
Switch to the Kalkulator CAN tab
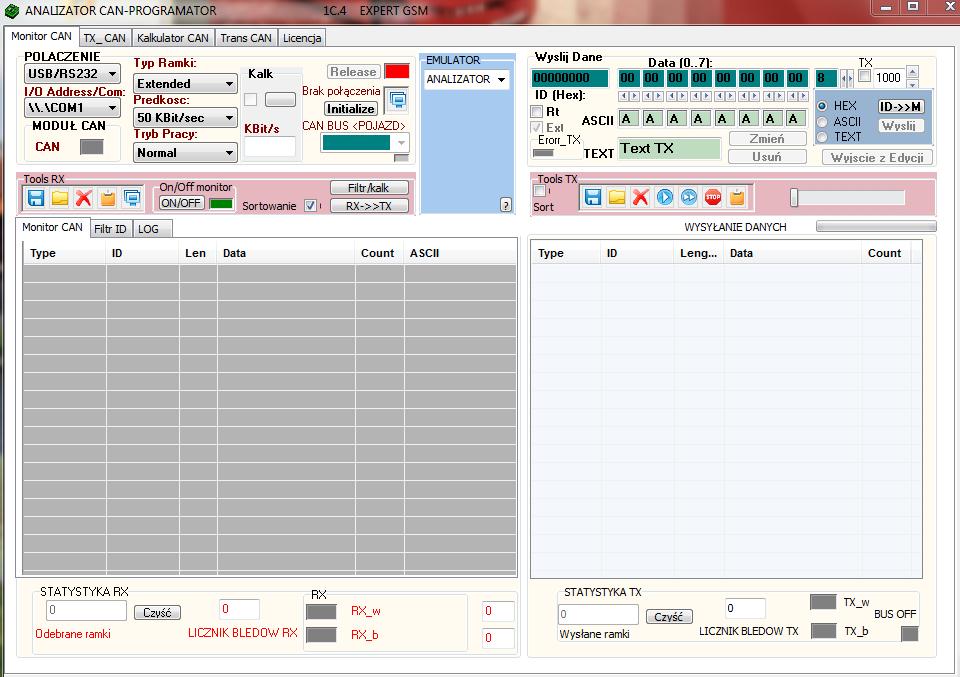point(173,38)
